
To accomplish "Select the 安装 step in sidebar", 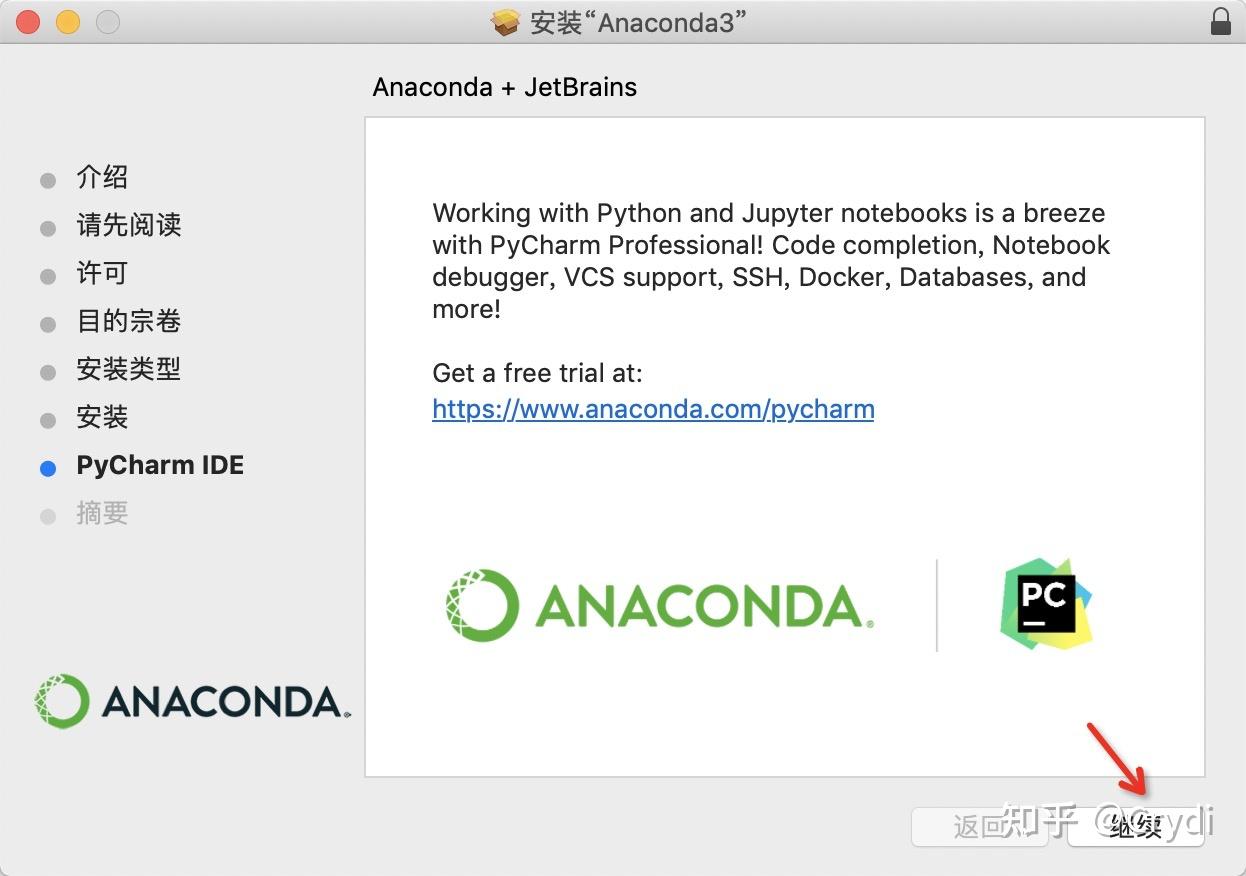I will (102, 417).
